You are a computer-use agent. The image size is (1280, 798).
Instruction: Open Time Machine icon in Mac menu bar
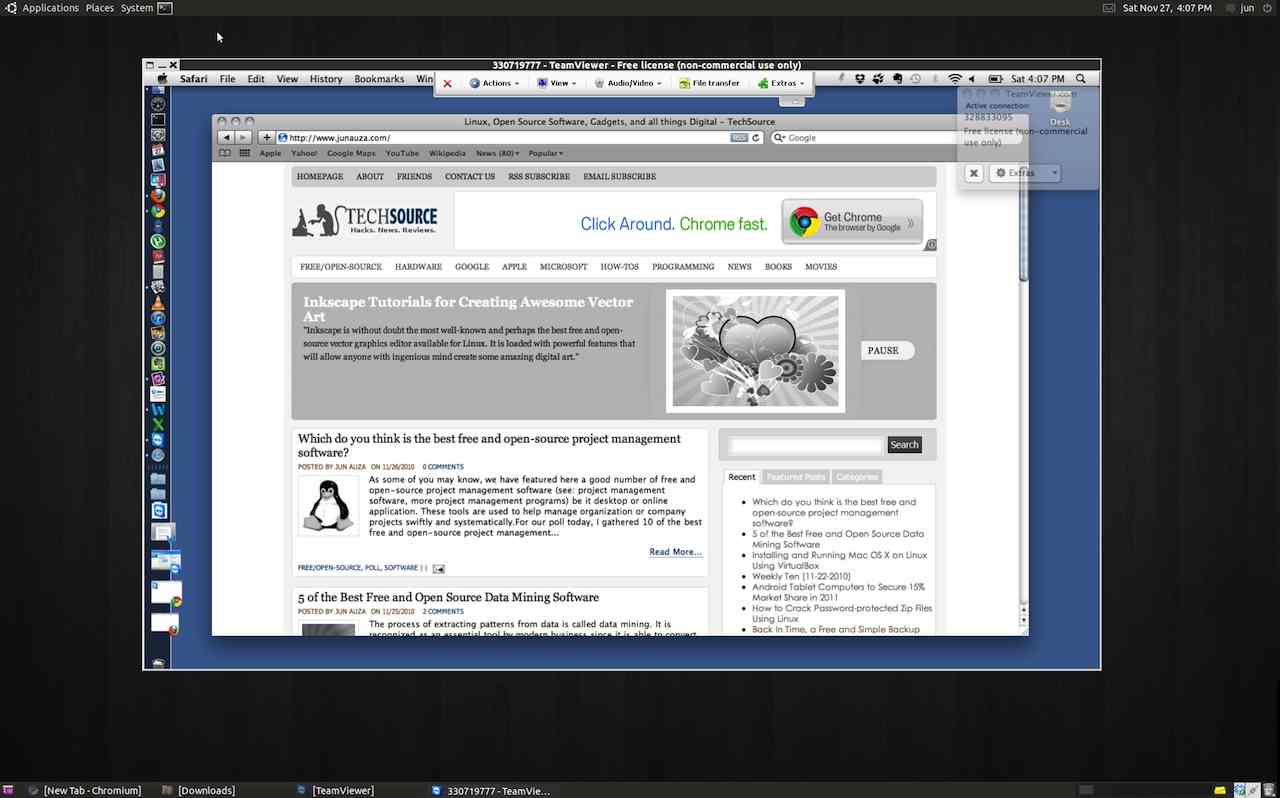pyautogui.click(x=916, y=79)
